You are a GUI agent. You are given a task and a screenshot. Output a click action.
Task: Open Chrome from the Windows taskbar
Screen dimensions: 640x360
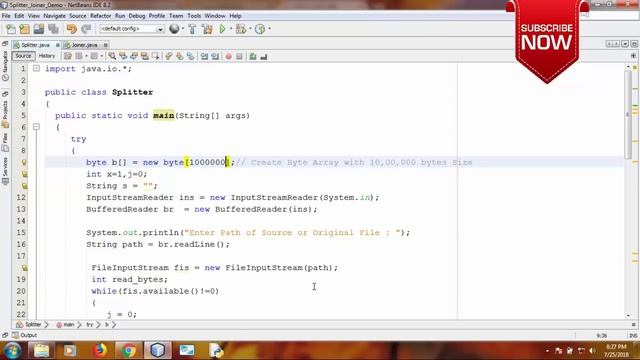(x=128, y=350)
